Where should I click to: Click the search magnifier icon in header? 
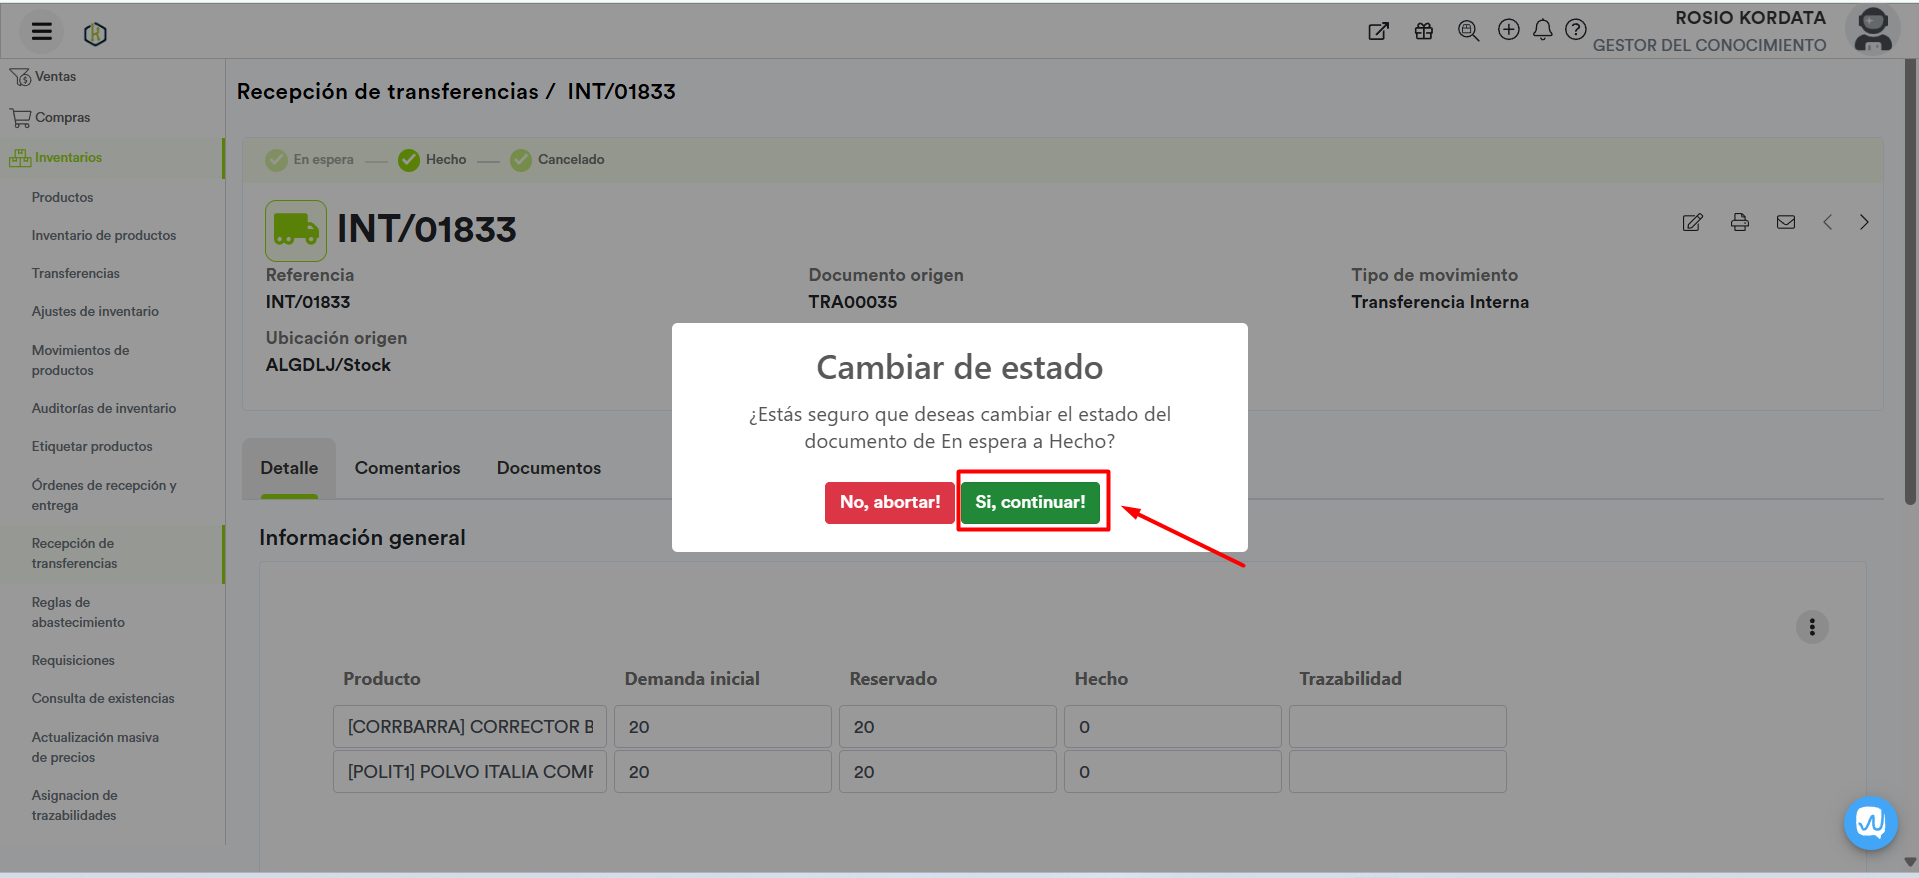click(x=1467, y=31)
